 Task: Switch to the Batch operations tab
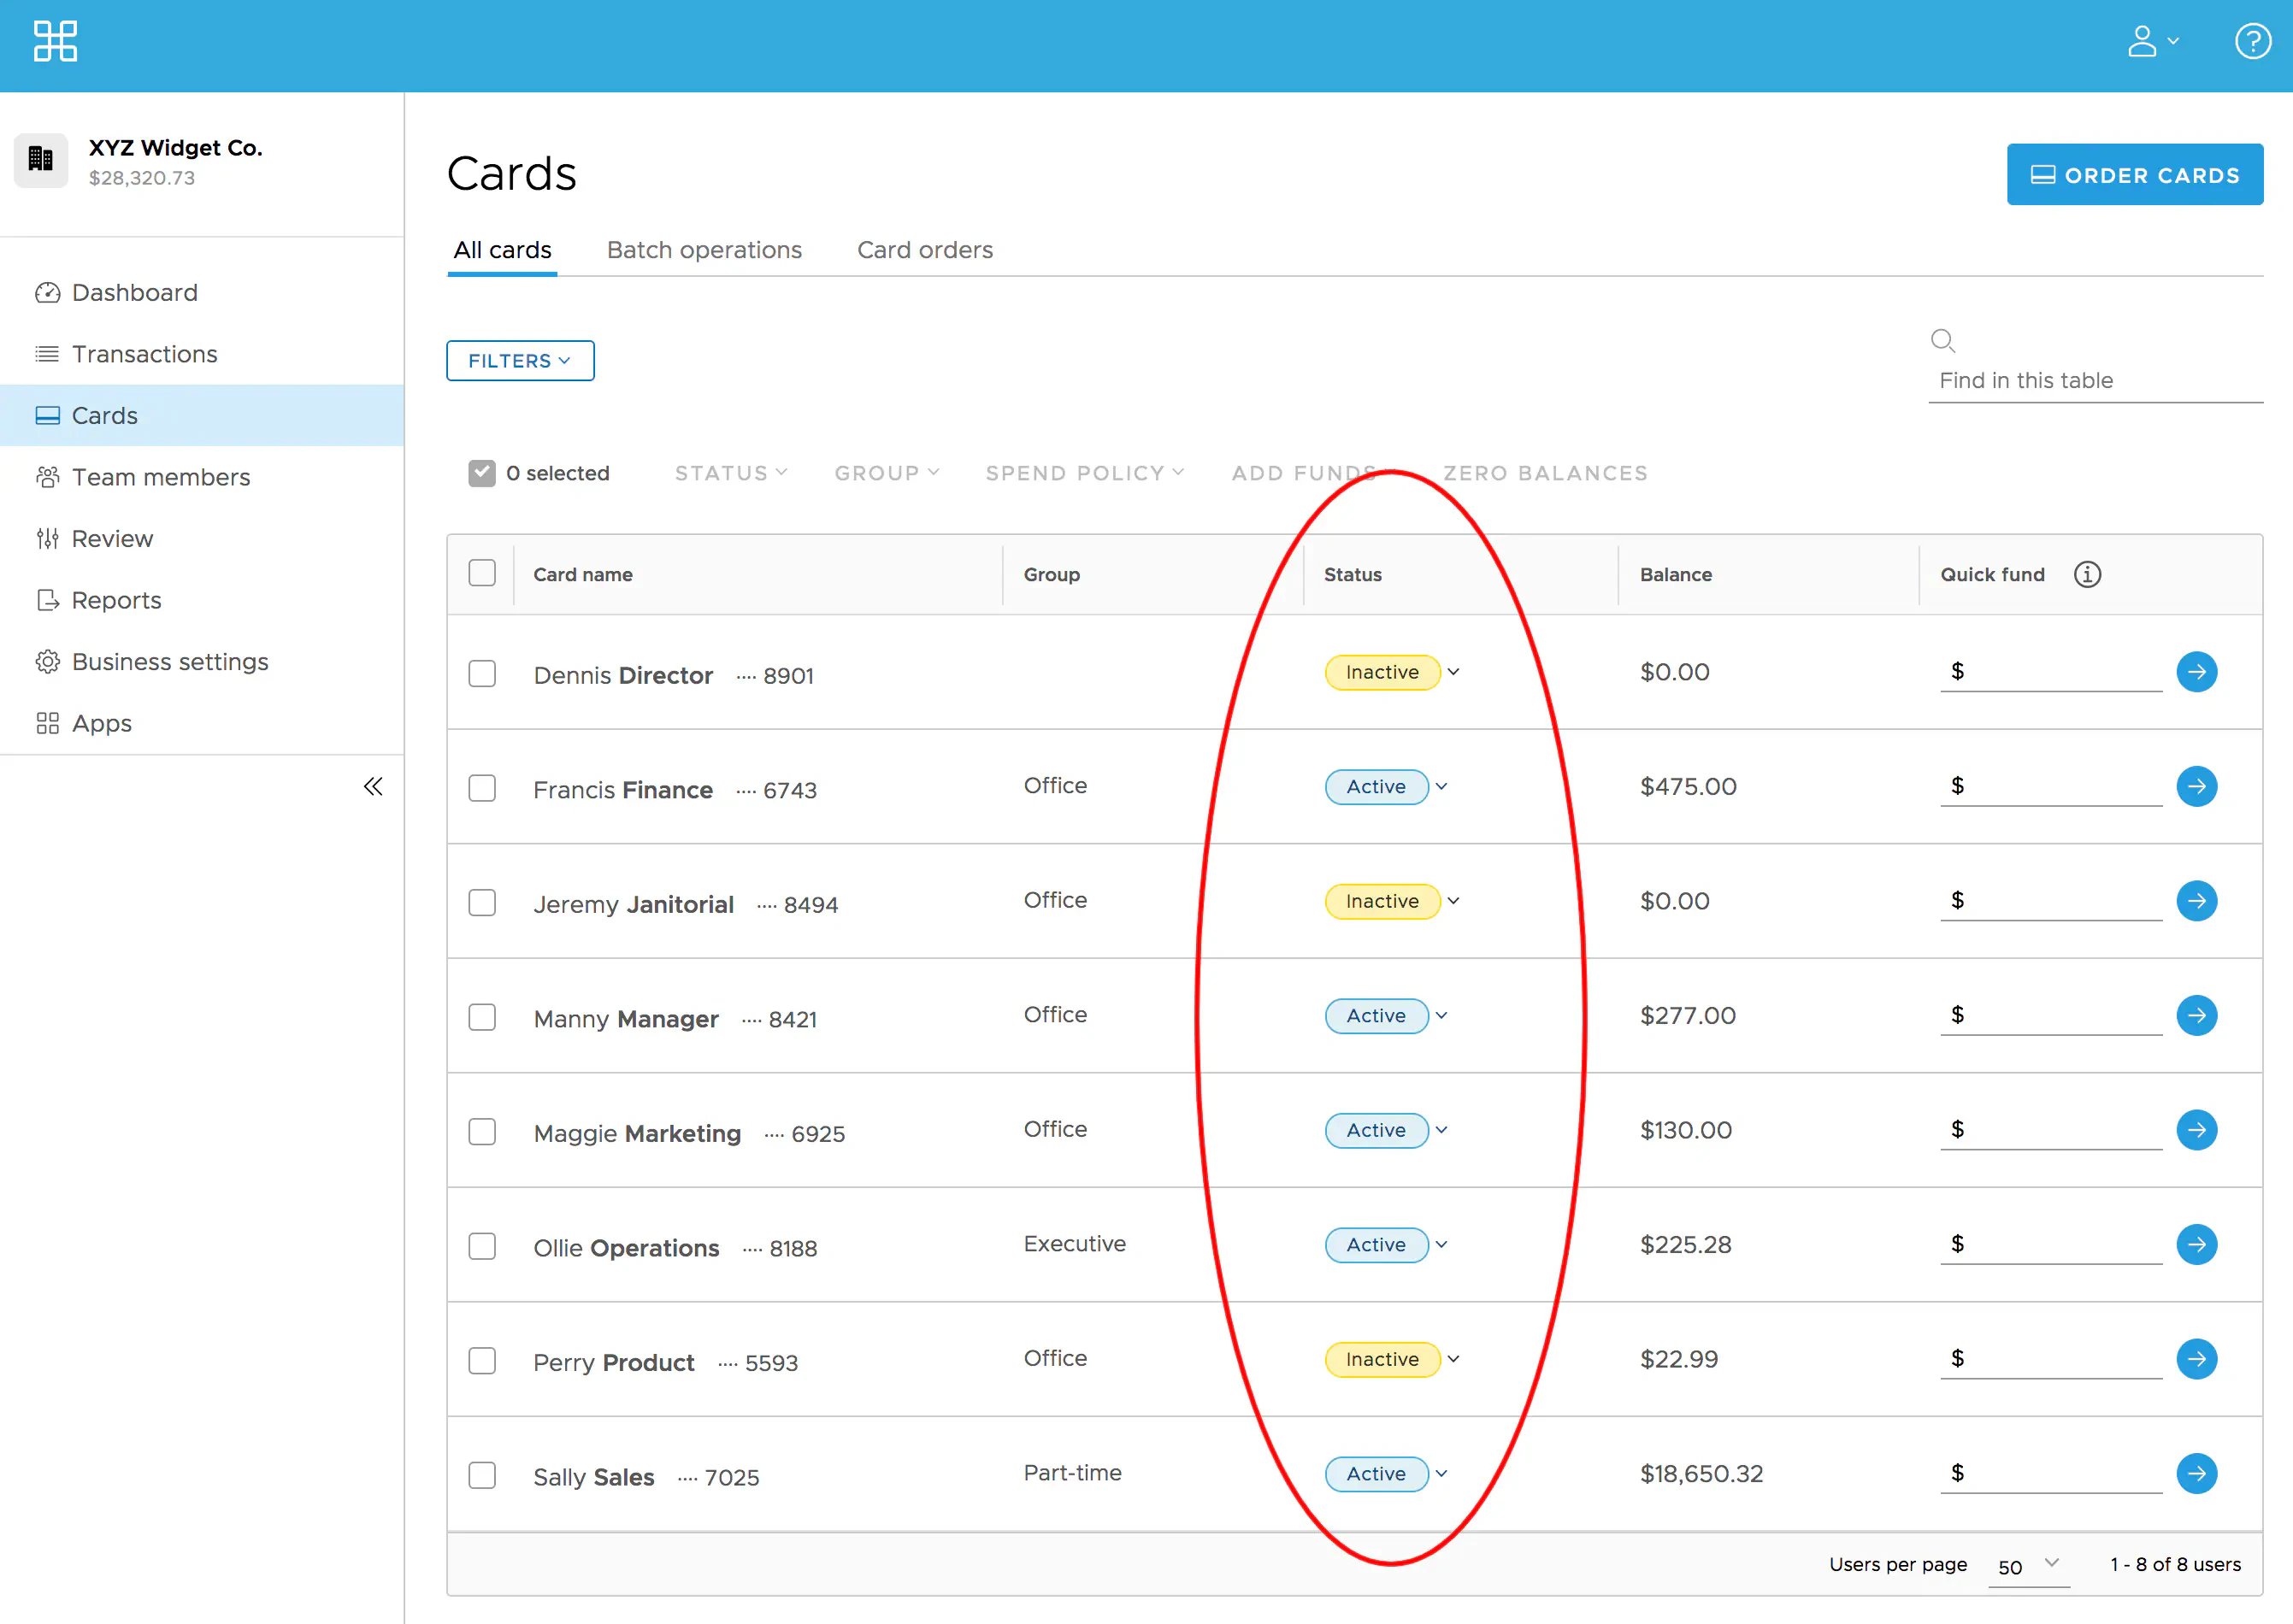pos(704,250)
